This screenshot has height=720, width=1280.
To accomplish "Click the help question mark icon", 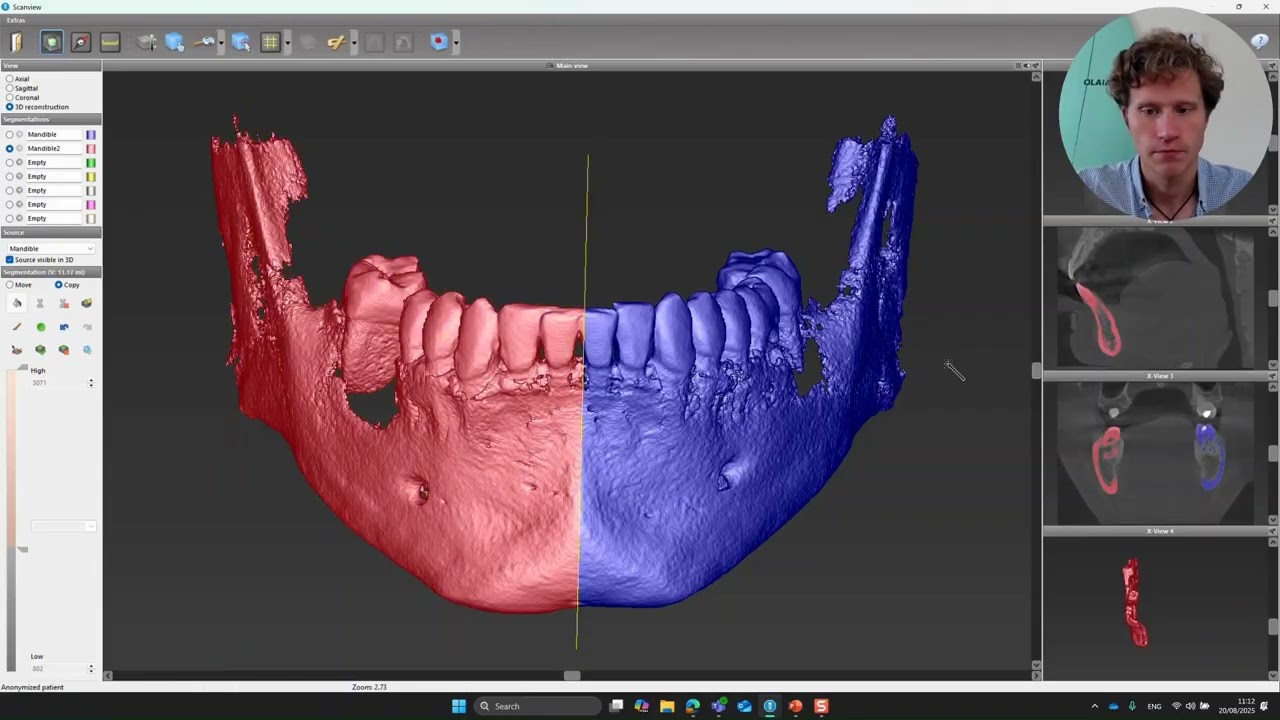I will (1260, 41).
